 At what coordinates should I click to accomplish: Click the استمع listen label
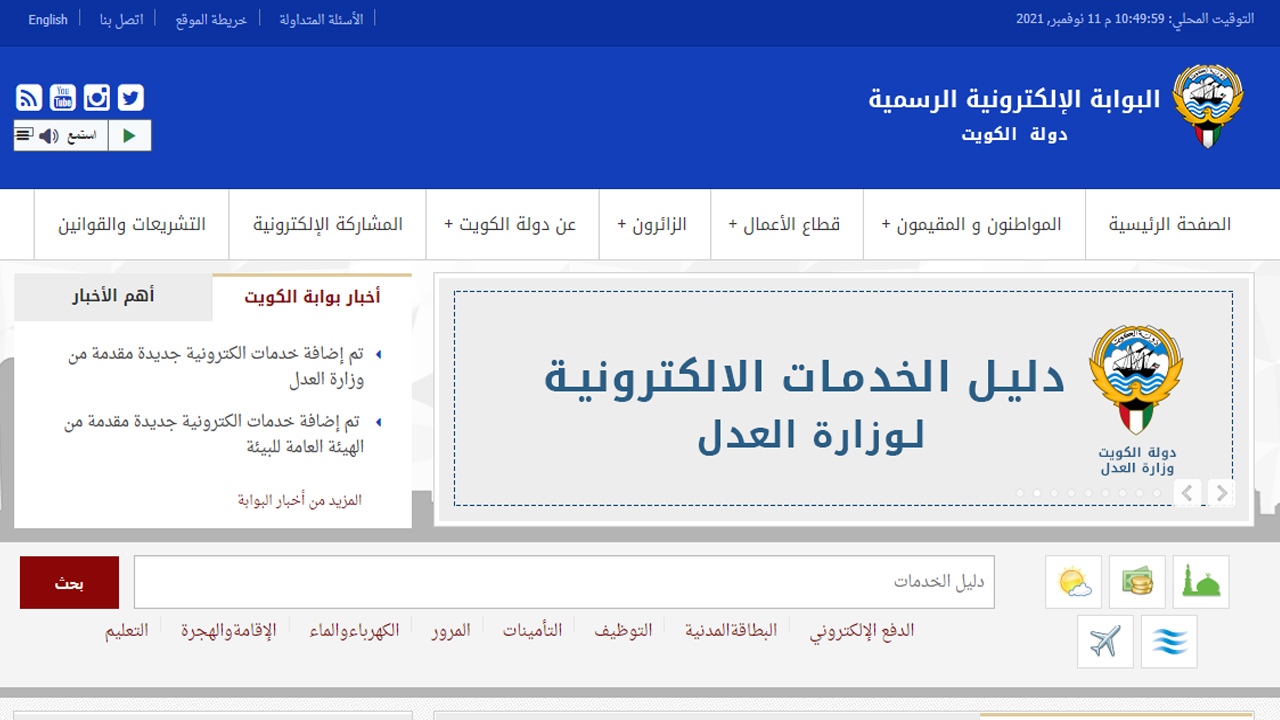click(82, 136)
